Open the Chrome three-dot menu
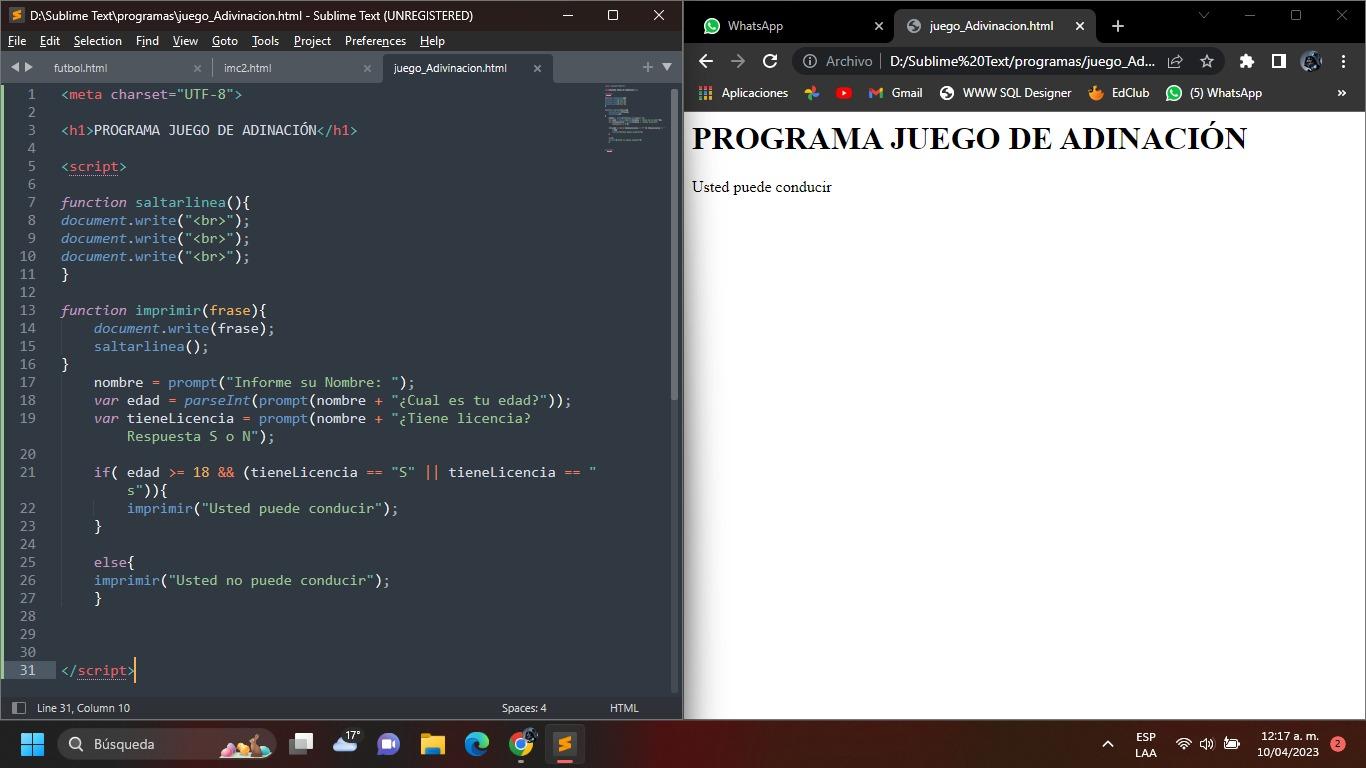1366x768 pixels. [1343, 61]
